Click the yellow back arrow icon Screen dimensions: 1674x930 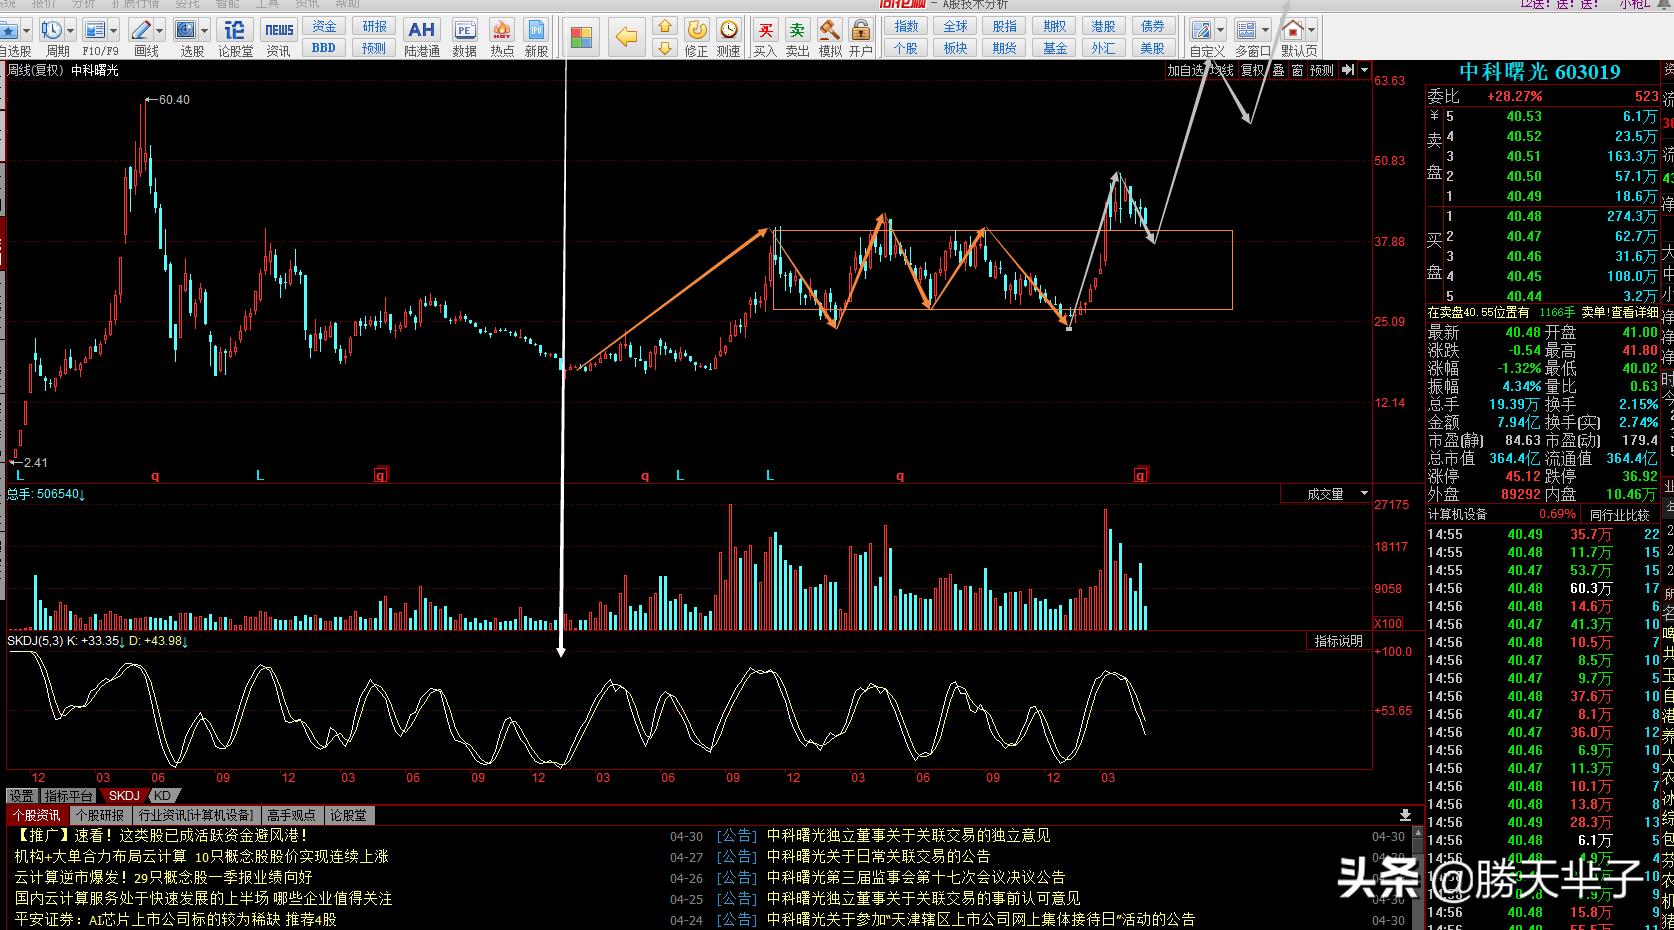(x=626, y=38)
